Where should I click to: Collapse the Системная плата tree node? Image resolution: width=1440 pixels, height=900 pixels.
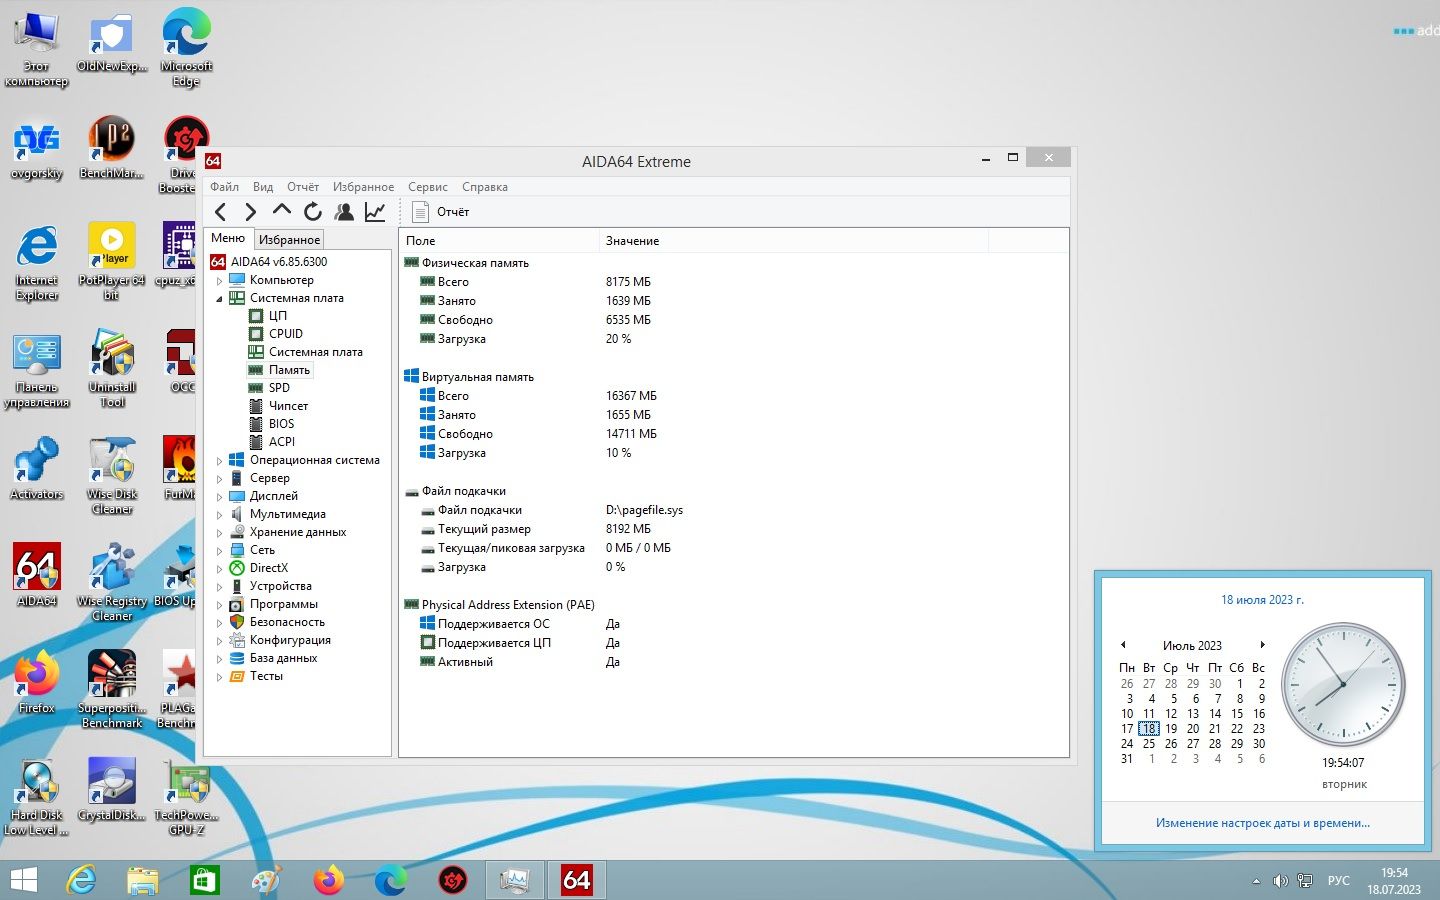pos(219,299)
